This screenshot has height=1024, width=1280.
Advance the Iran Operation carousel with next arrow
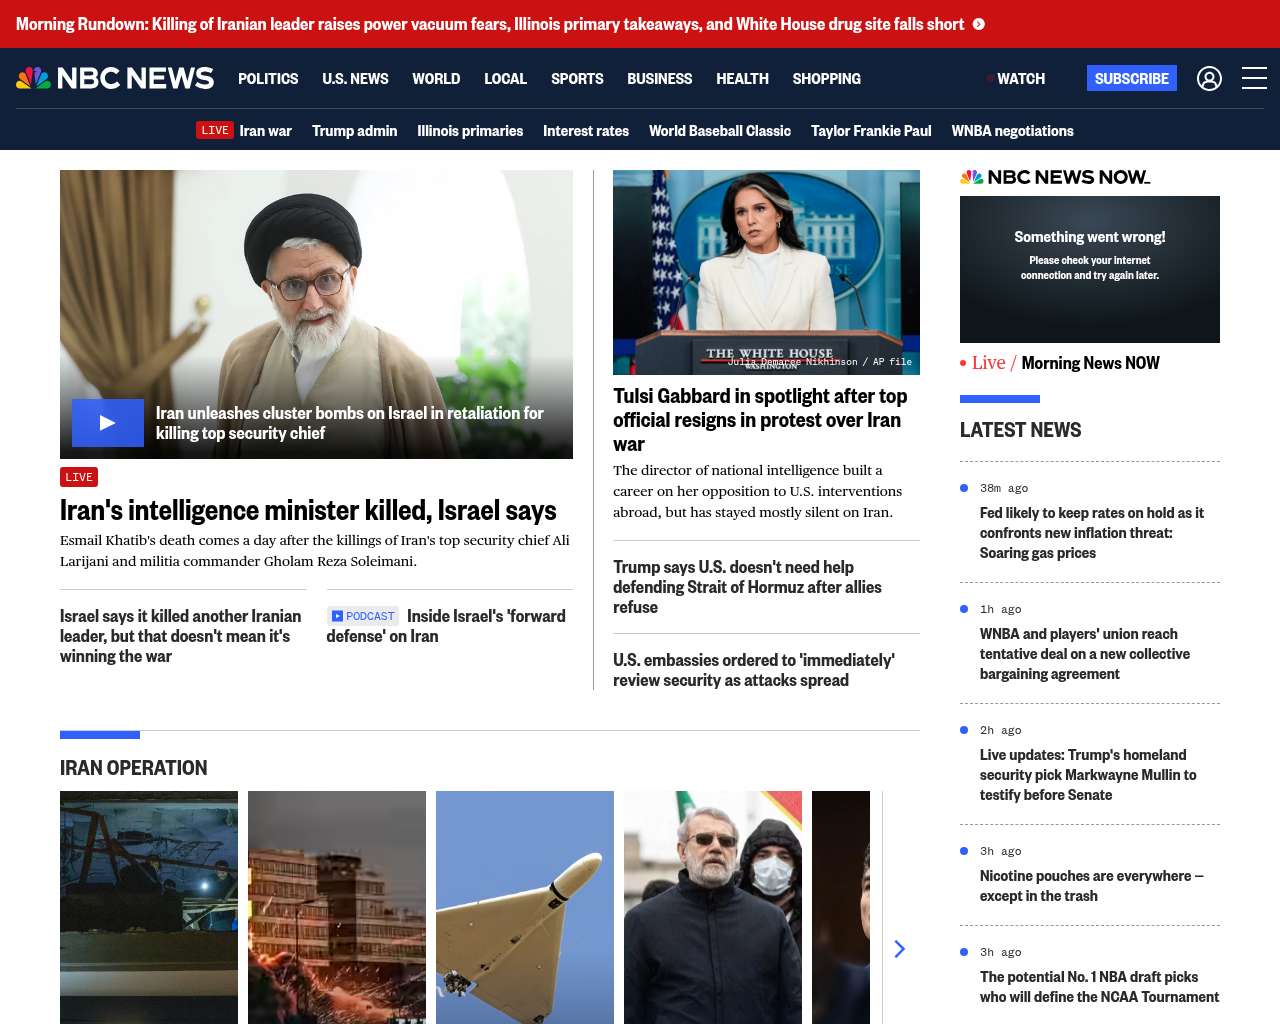point(899,949)
